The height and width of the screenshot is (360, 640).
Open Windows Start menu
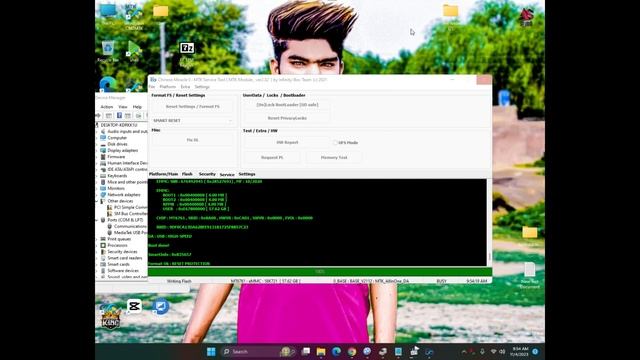pyautogui.click(x=211, y=351)
